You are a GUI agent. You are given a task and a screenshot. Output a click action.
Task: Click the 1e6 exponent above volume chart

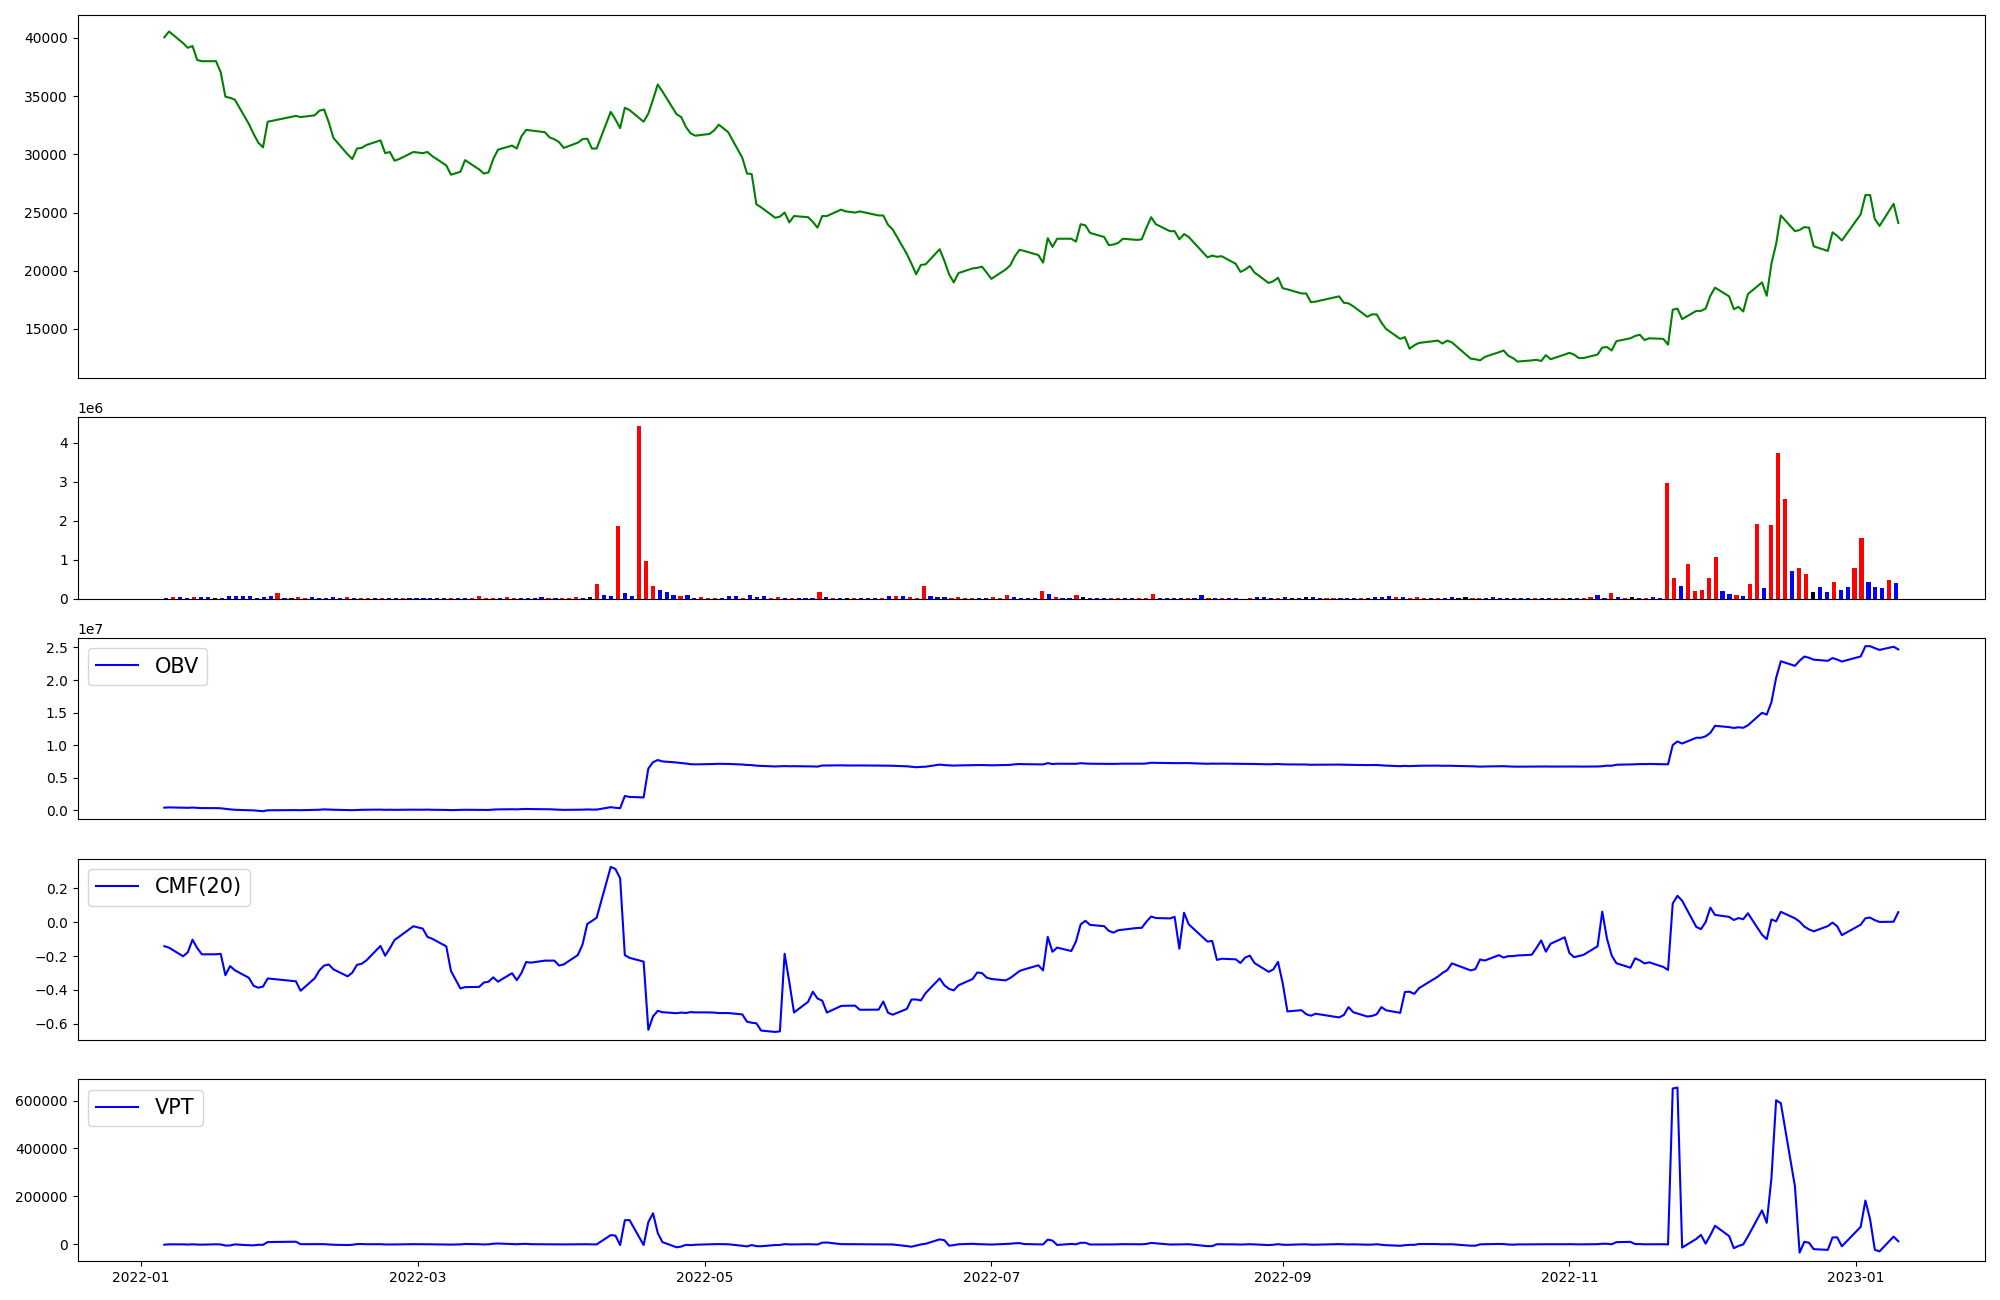(90, 408)
